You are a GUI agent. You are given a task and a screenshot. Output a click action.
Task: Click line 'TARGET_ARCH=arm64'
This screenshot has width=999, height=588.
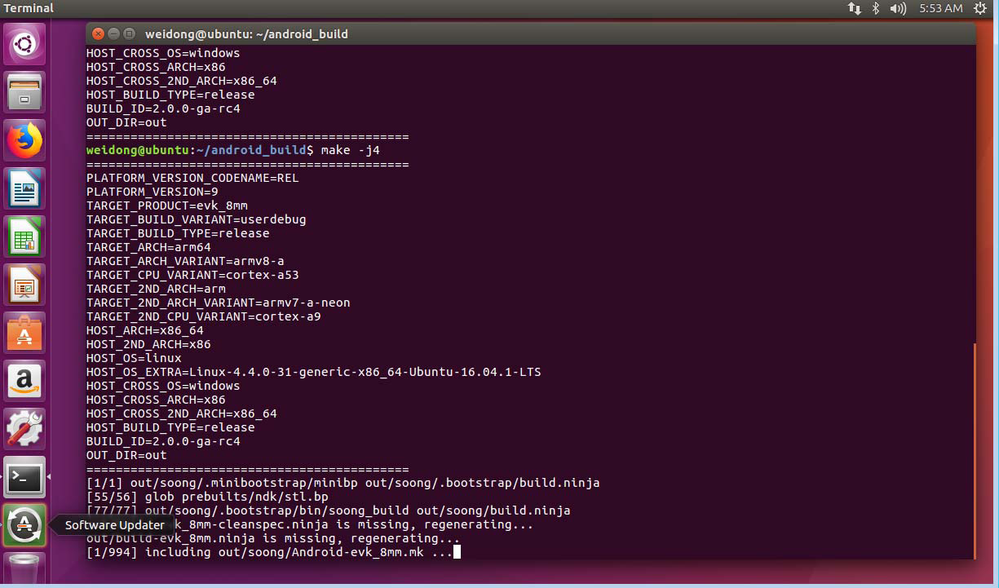[148, 247]
